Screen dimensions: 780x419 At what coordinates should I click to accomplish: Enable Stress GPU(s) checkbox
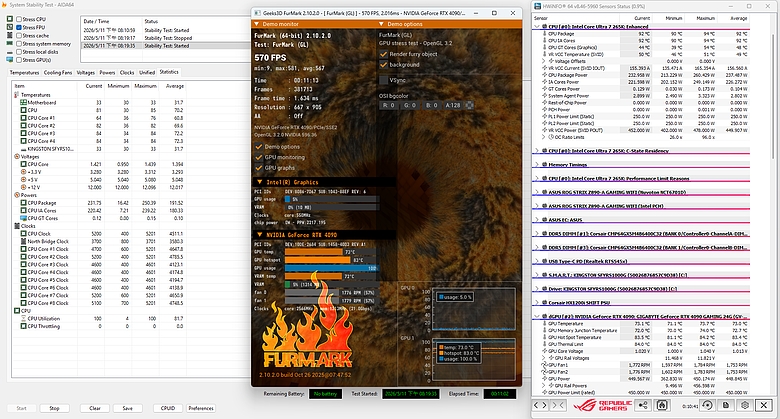[19, 60]
